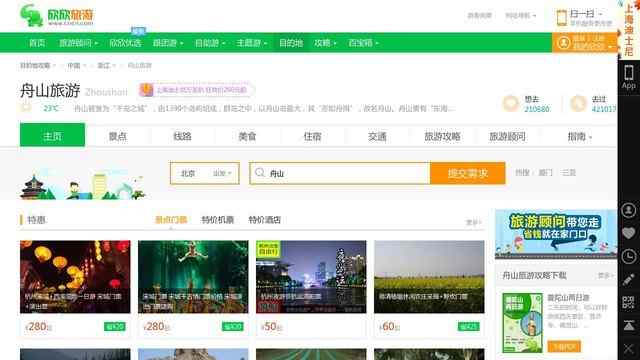Go to 首页 in green navigation bar
The height and width of the screenshot is (360, 640).
pos(37,43)
